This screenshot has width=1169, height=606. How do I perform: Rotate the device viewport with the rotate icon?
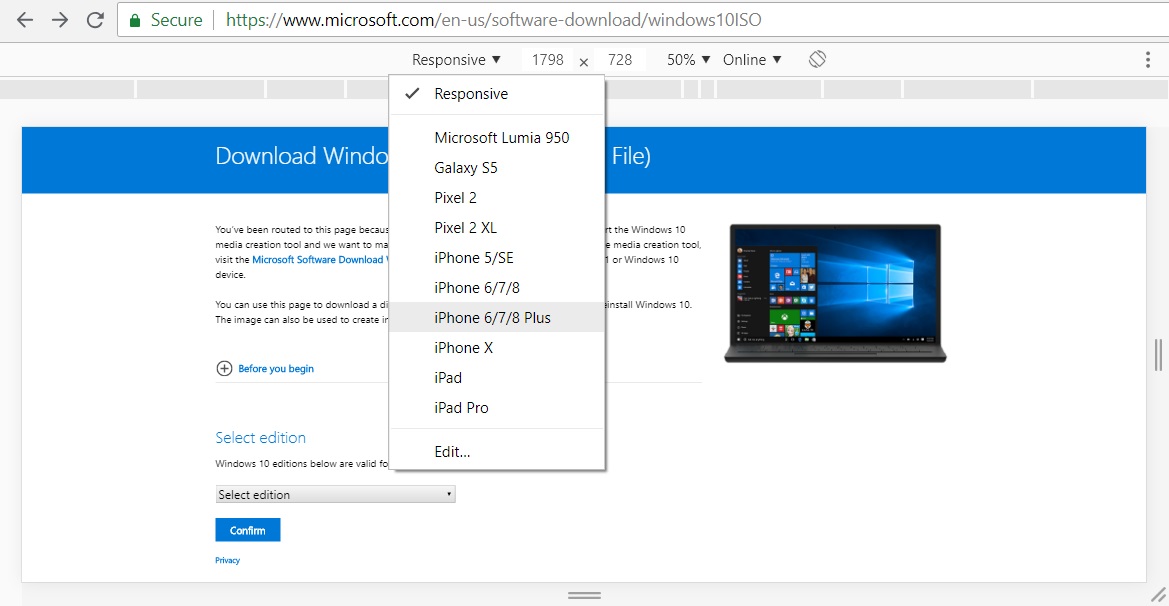point(817,59)
